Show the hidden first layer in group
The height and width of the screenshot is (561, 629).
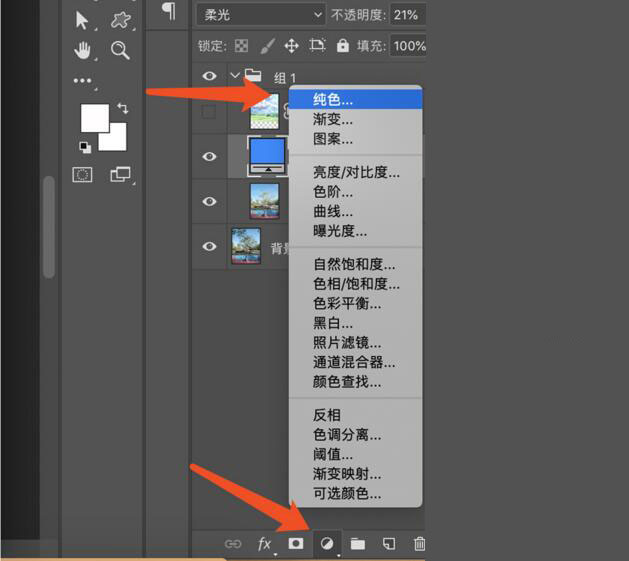pyautogui.click(x=209, y=112)
